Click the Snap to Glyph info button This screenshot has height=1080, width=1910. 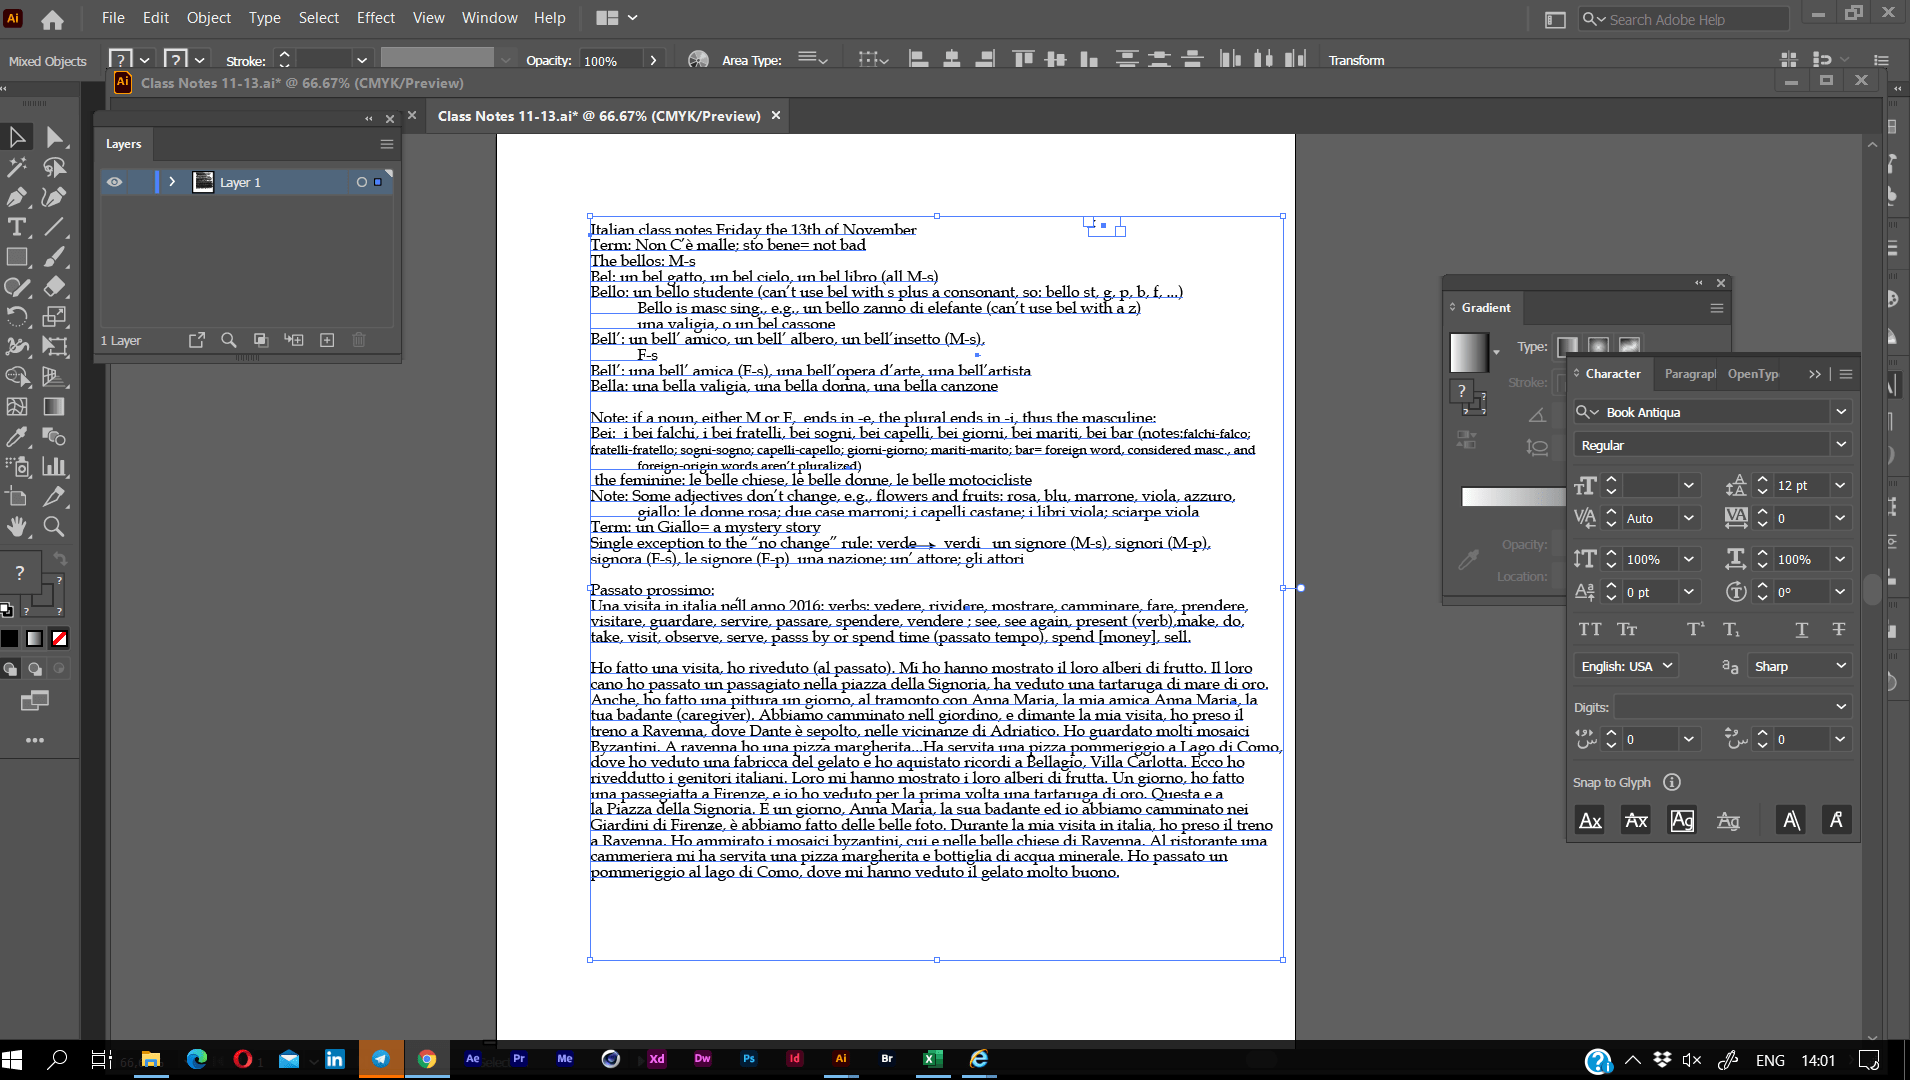(1673, 782)
